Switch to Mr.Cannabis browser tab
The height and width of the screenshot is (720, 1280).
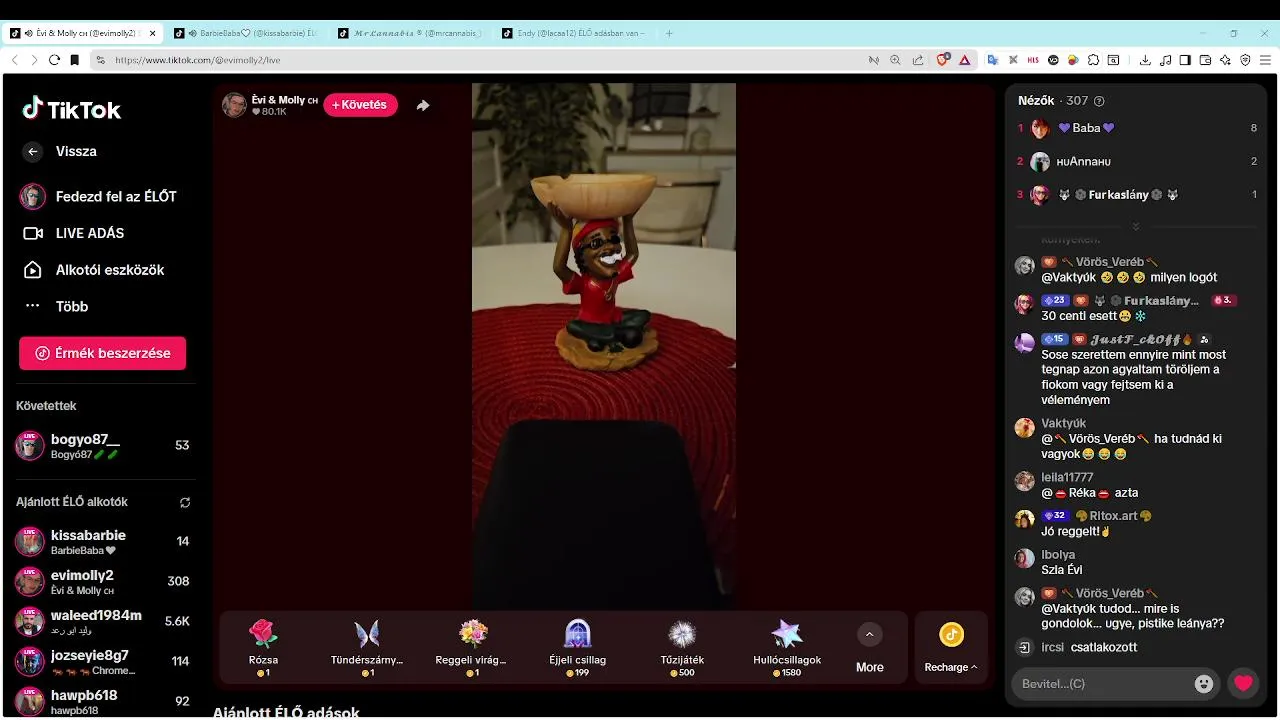410,33
